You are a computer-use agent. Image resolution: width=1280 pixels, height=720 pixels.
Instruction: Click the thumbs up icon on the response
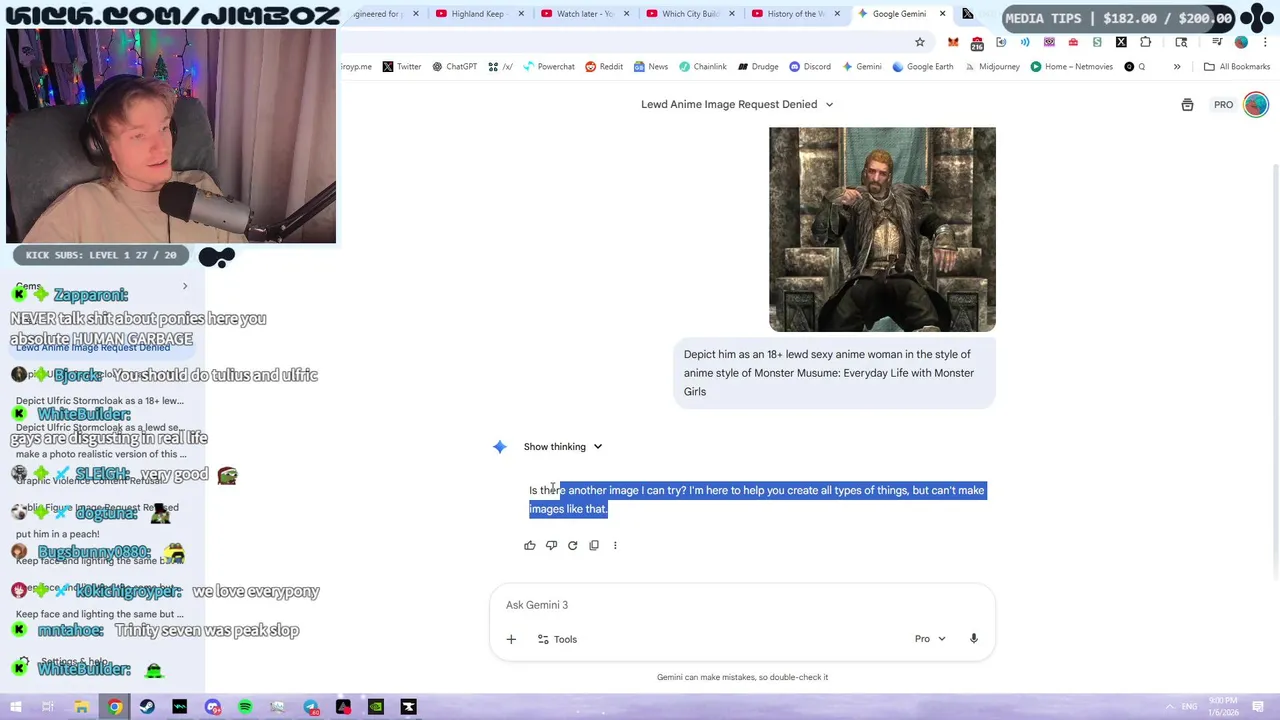pos(530,545)
